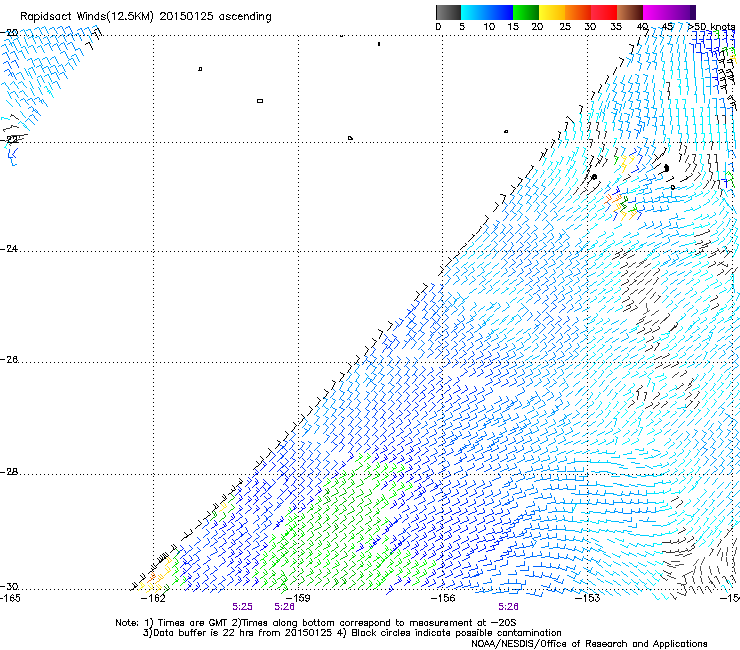Click the '>50 knots' legend label

point(711,27)
